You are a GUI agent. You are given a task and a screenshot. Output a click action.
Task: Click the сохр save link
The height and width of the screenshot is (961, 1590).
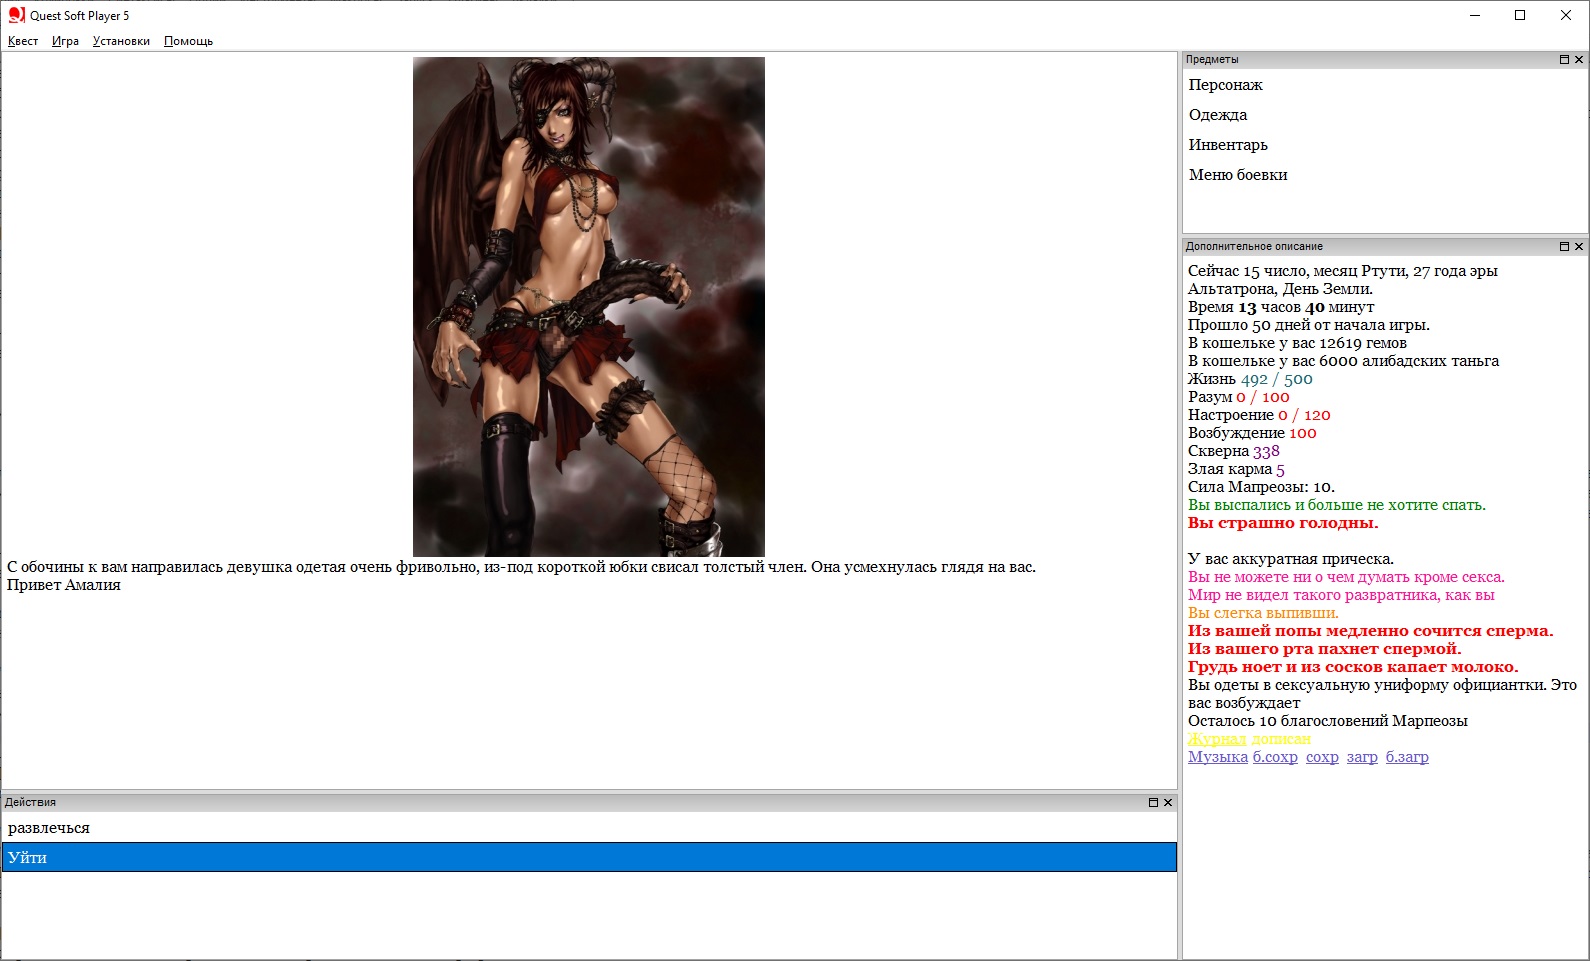pos(1322,757)
